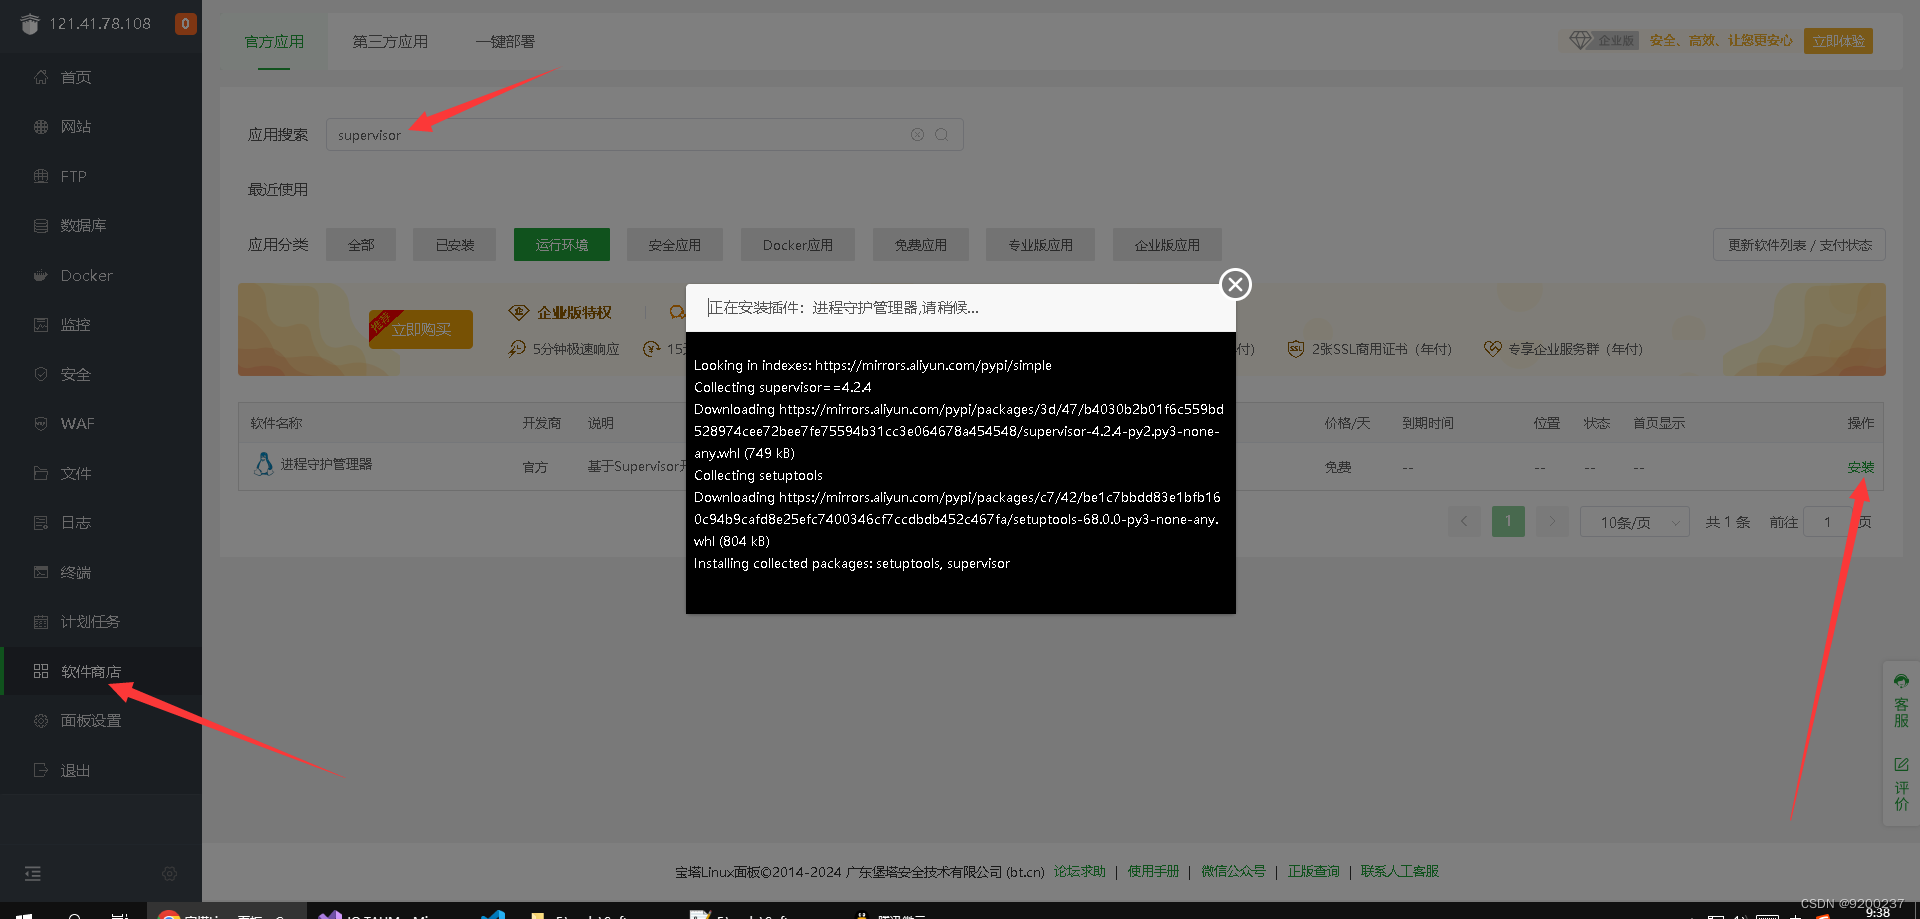Filter by 运行环境 category
Viewport: 1920px width, 919px height.
pyautogui.click(x=562, y=245)
